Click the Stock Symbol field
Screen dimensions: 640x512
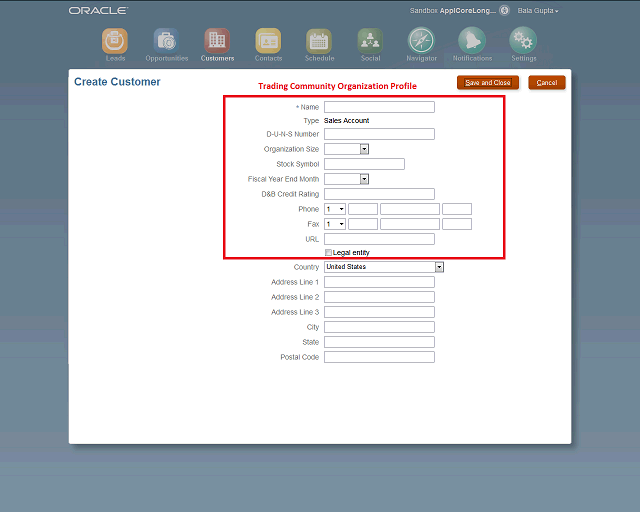pos(364,164)
